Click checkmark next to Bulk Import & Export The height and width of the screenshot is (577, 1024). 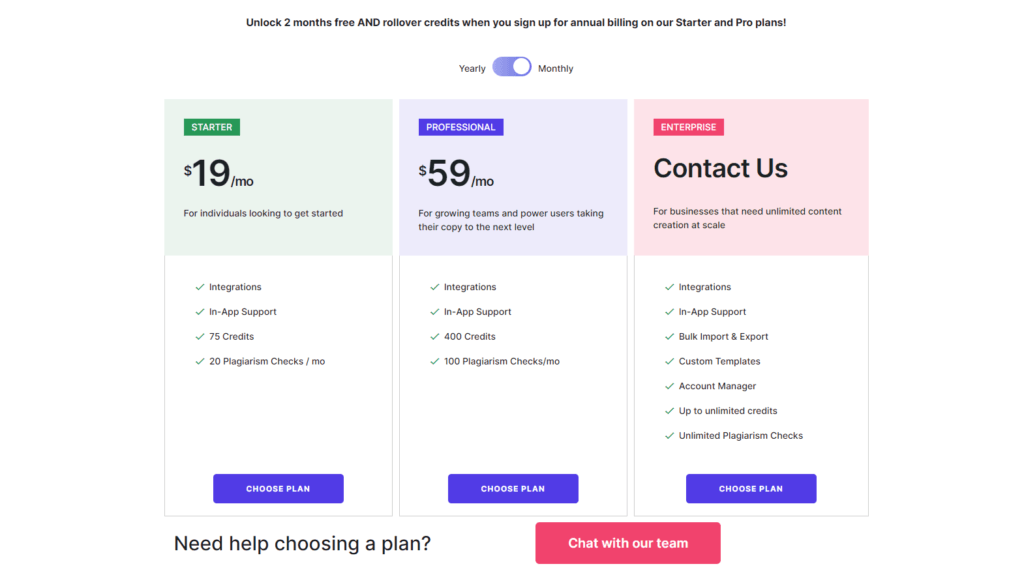tap(669, 337)
